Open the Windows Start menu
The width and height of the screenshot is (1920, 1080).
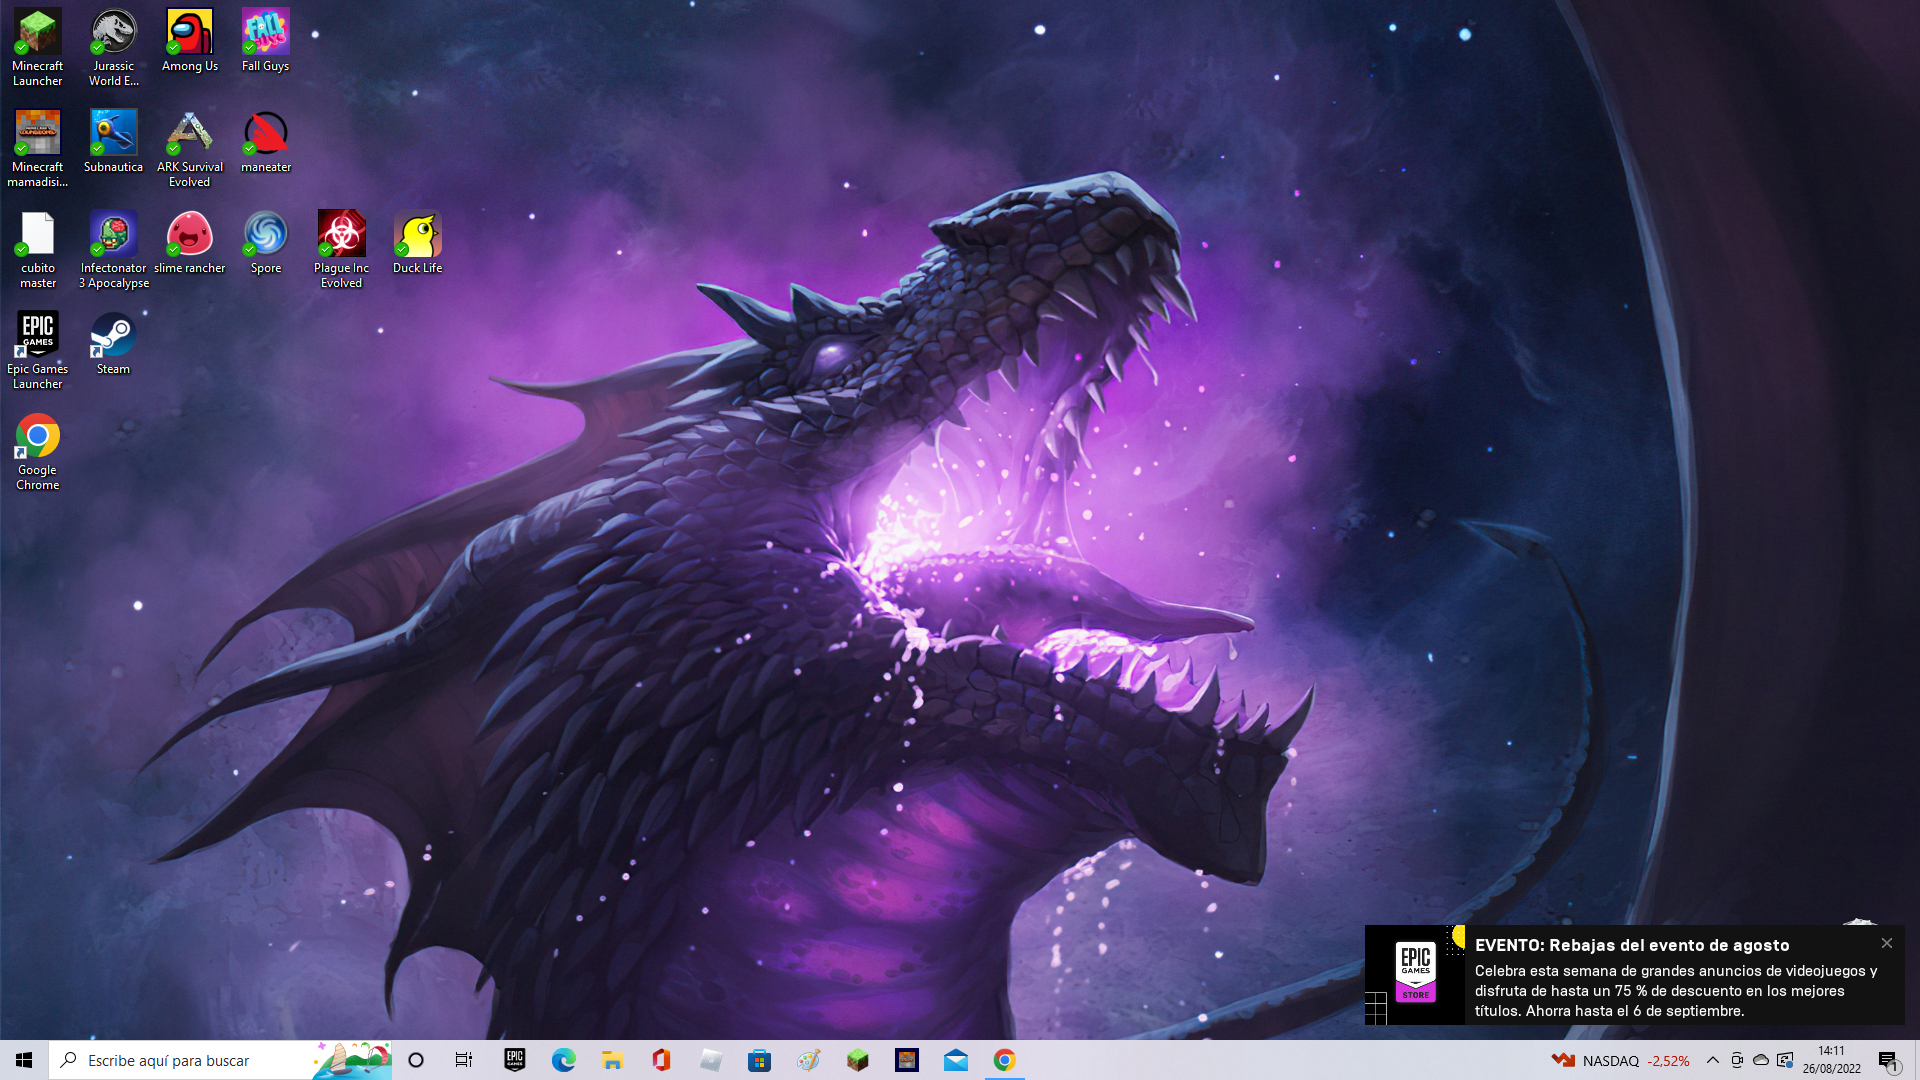click(24, 1060)
